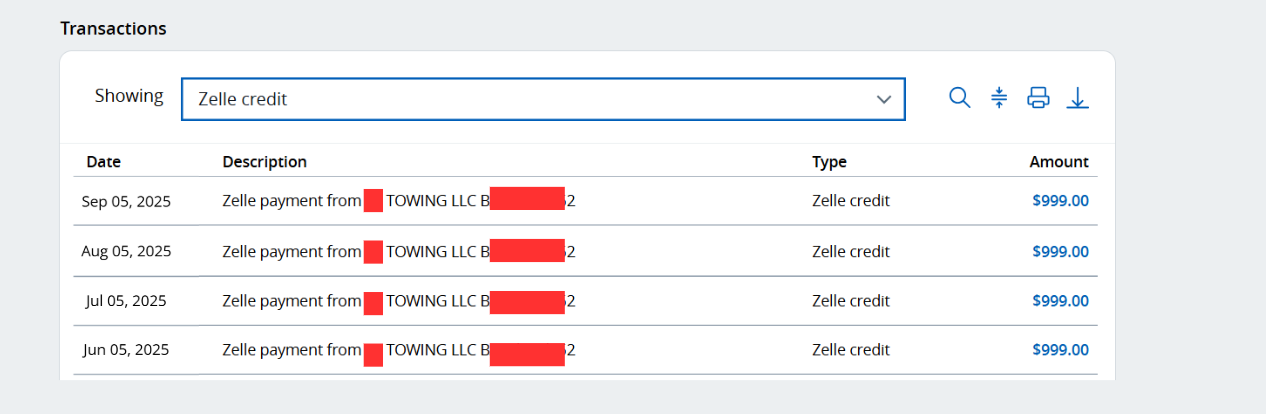Image resolution: width=1266 pixels, height=414 pixels.
Task: Select the Aug 05, 2025 transaction description
Action: pyautogui.click(x=398, y=251)
